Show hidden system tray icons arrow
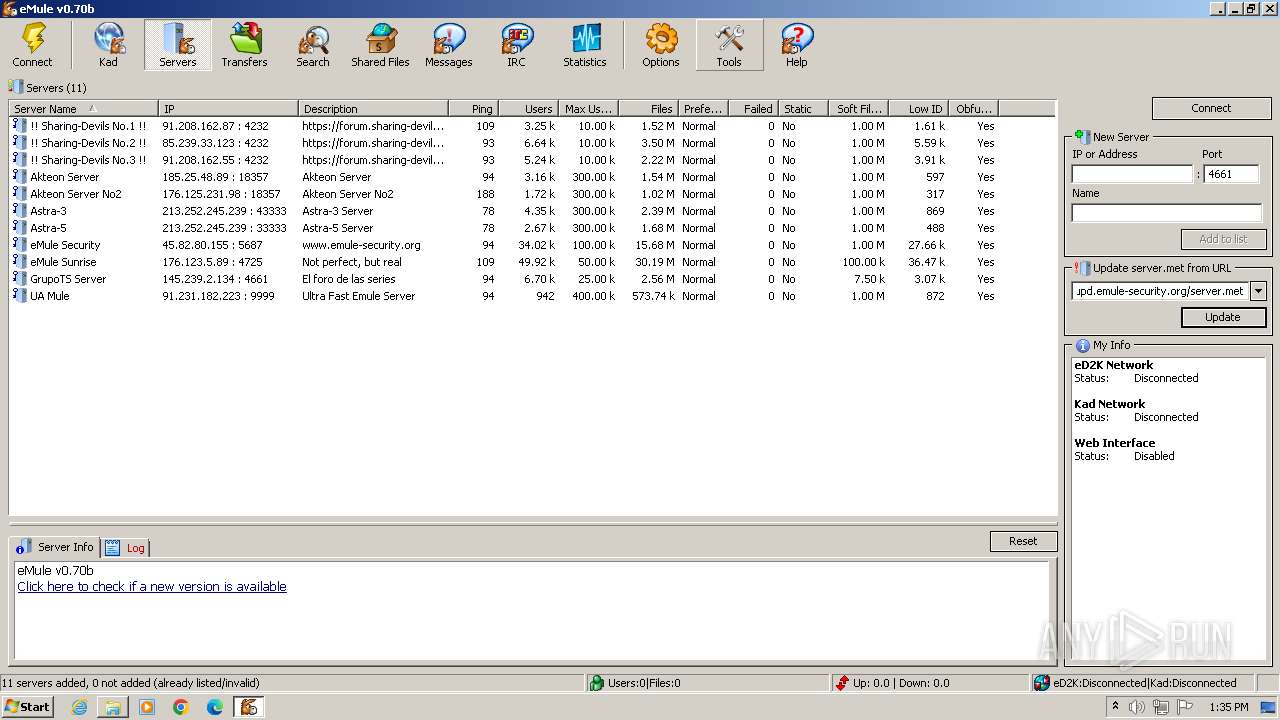This screenshot has height=720, width=1280. (x=1116, y=707)
